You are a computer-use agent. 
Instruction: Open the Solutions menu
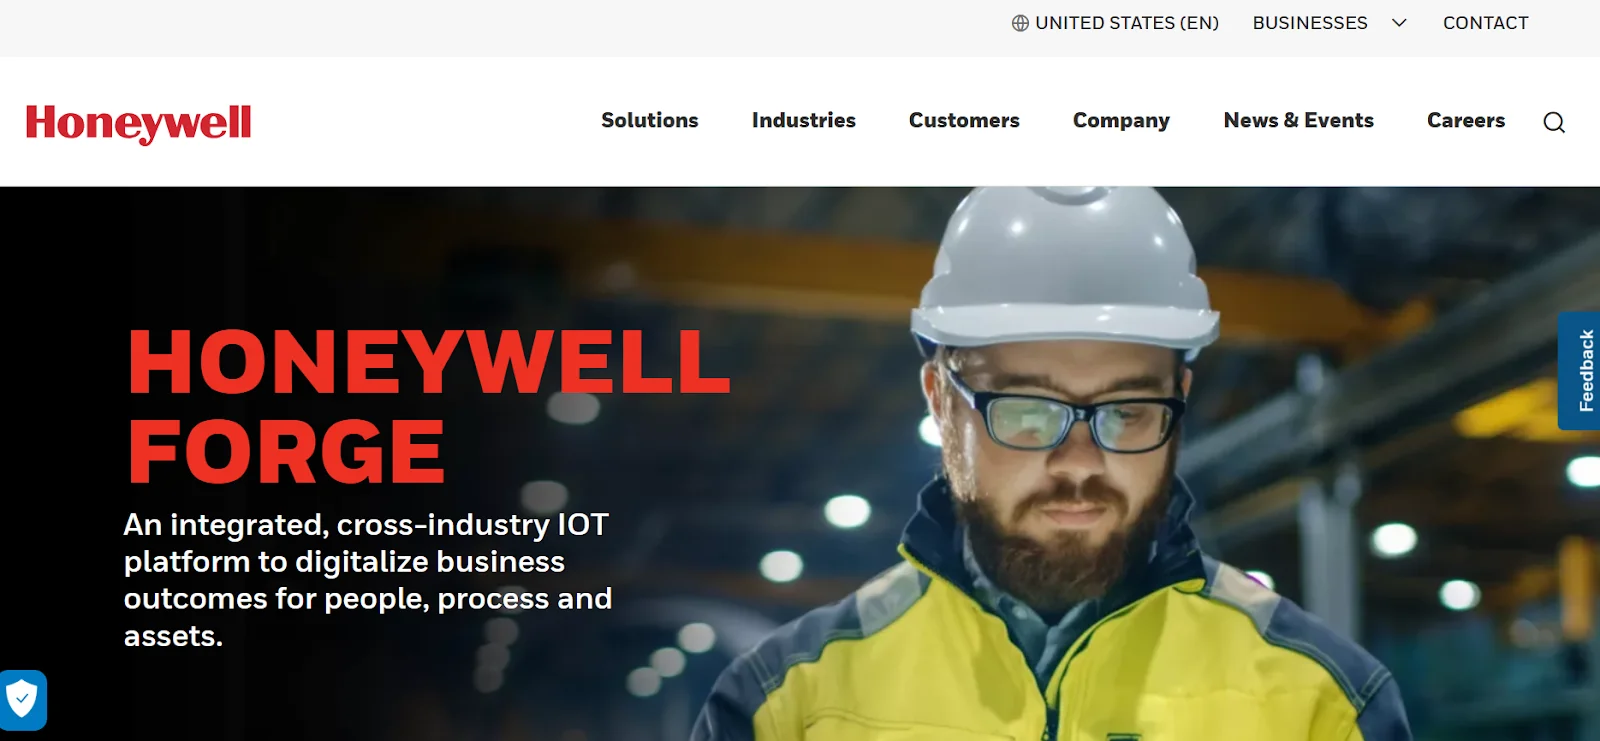click(x=650, y=120)
